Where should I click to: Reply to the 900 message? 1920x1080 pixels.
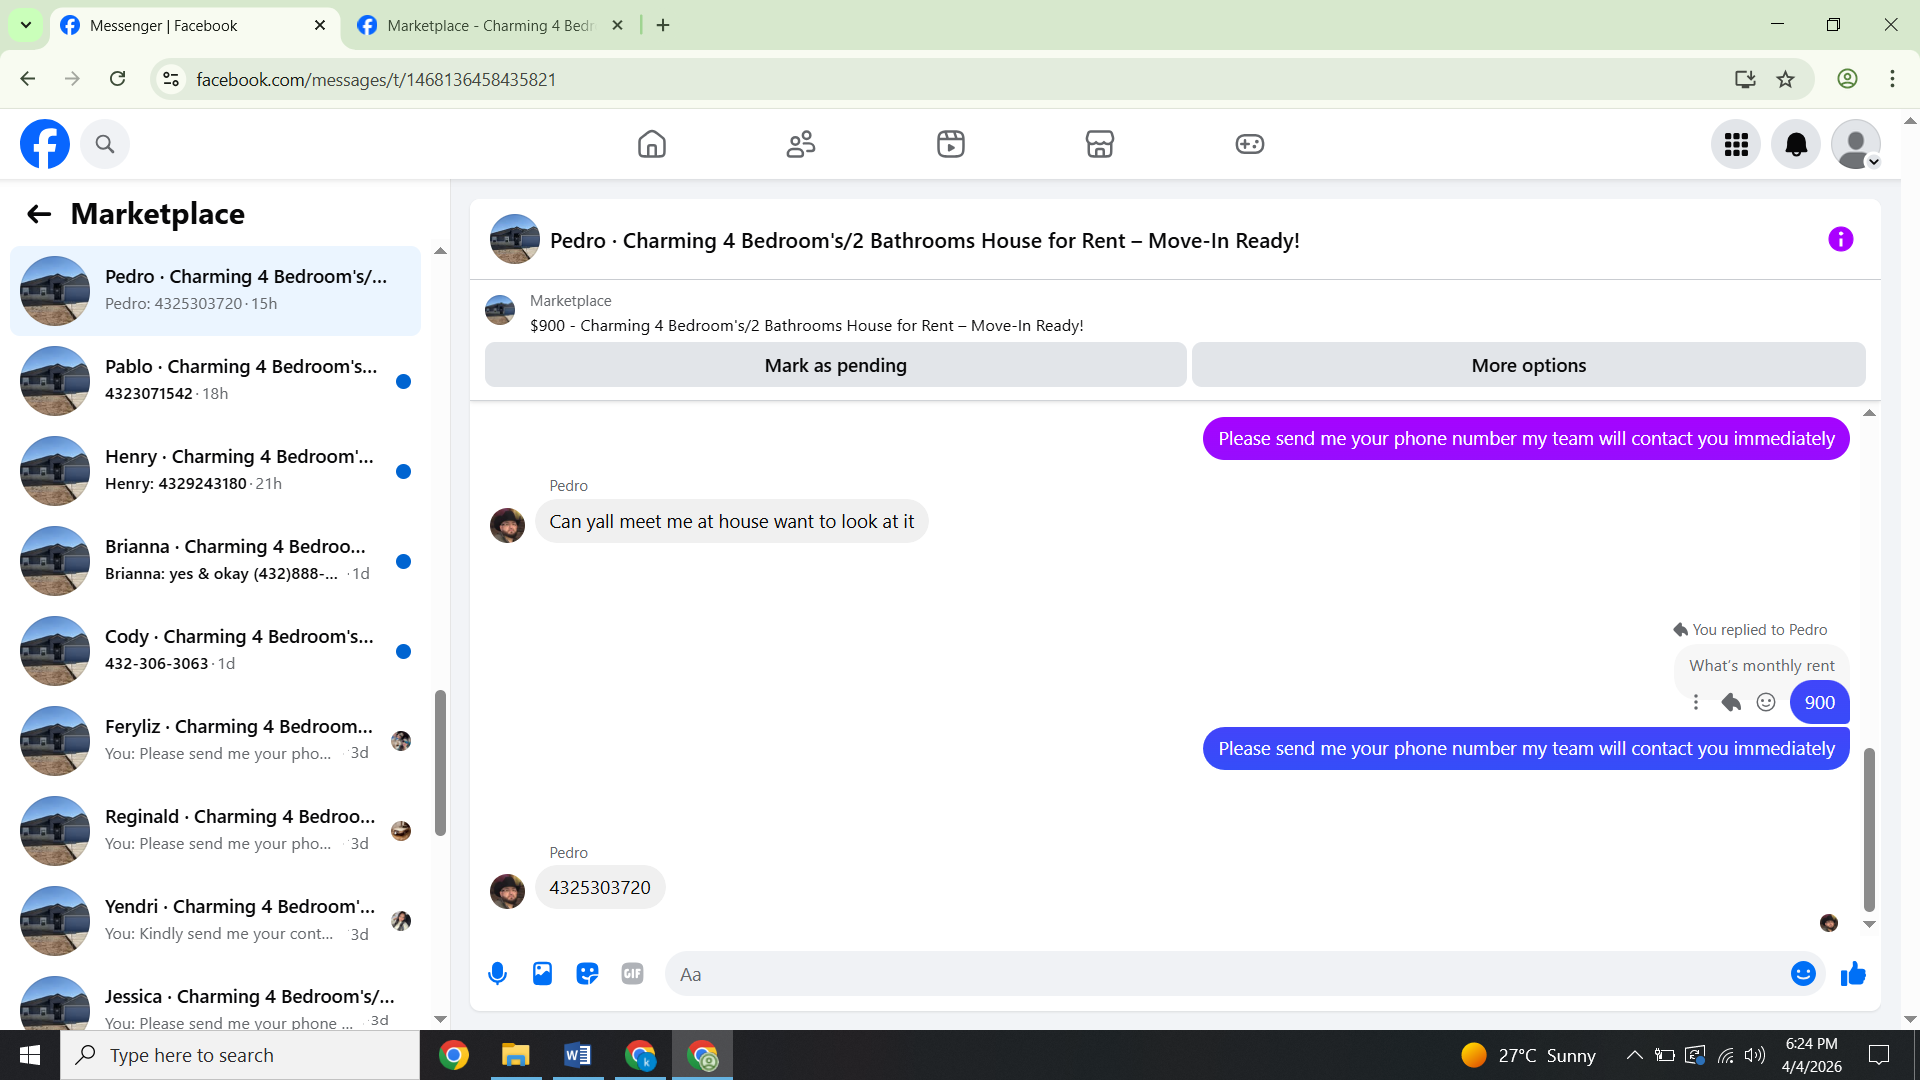(x=1731, y=703)
